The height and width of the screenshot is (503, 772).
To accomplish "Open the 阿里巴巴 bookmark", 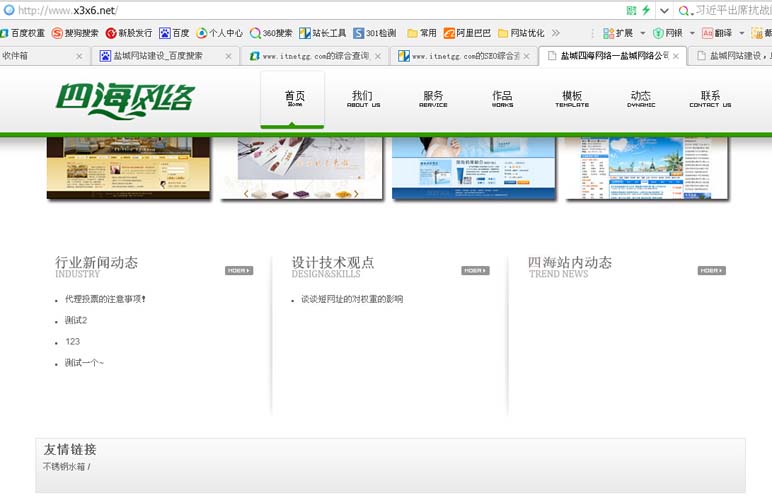I will (466, 33).
